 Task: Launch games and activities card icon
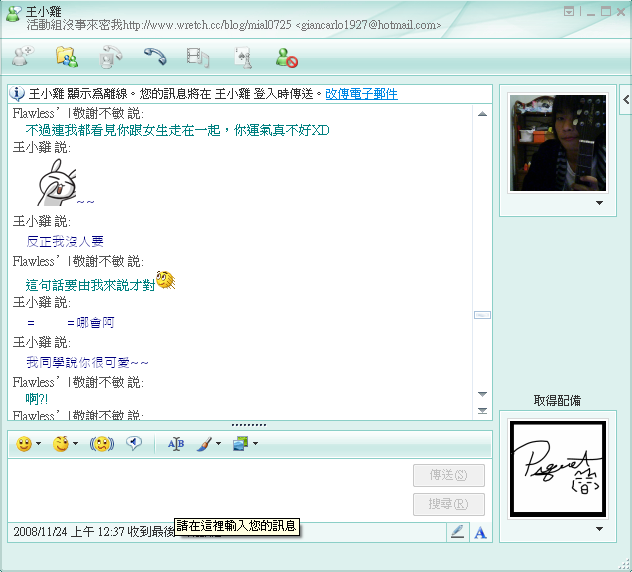tap(243, 57)
